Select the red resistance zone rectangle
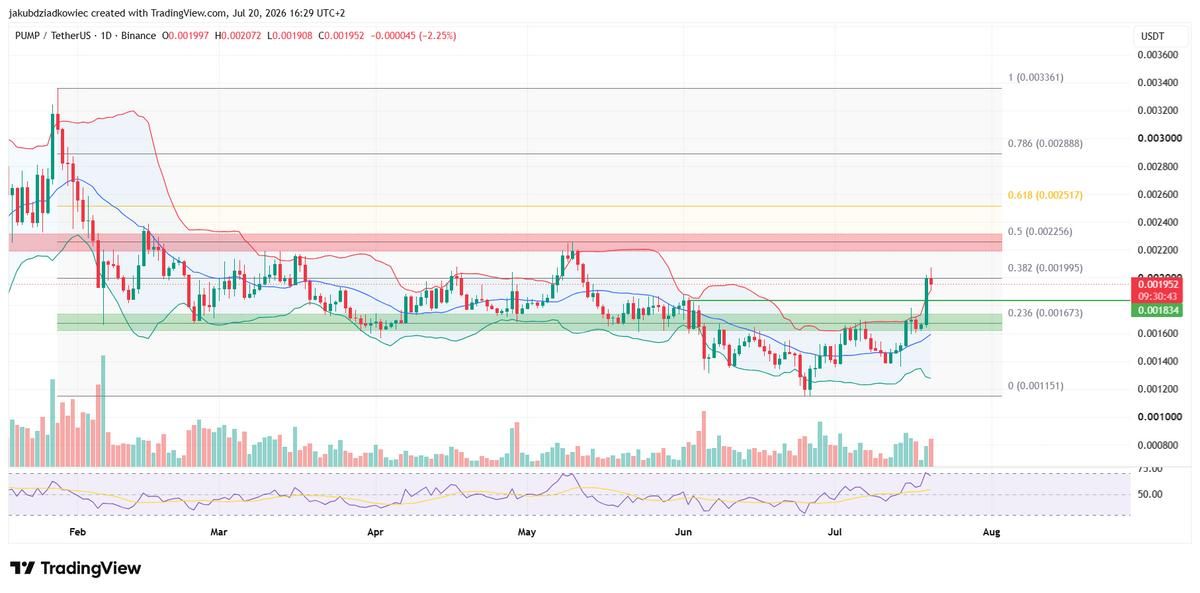 pyautogui.click(x=506, y=242)
